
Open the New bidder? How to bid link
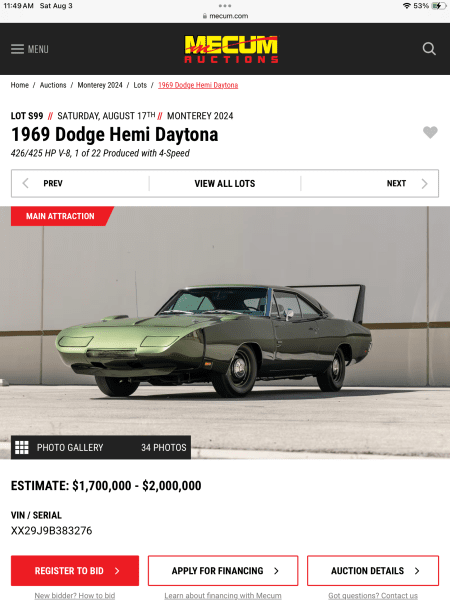click(x=75, y=595)
